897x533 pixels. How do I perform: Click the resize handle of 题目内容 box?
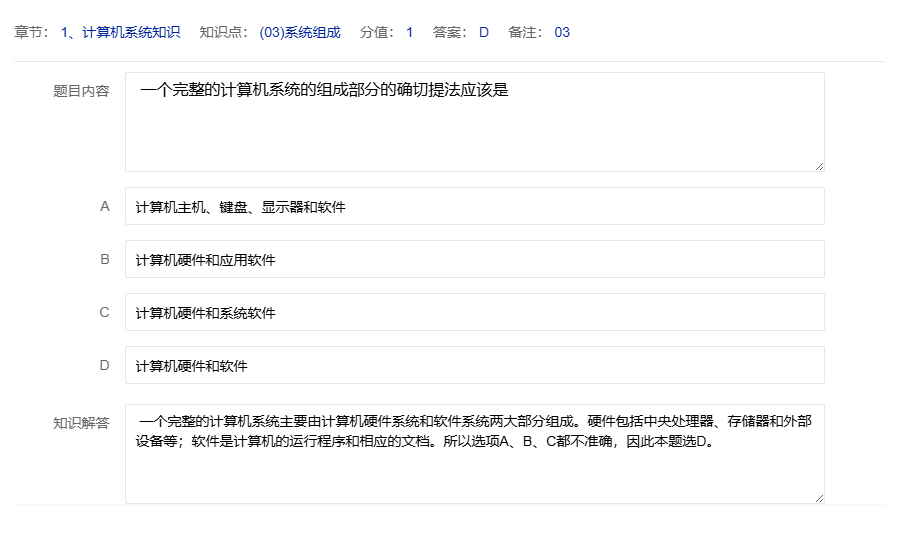click(819, 166)
